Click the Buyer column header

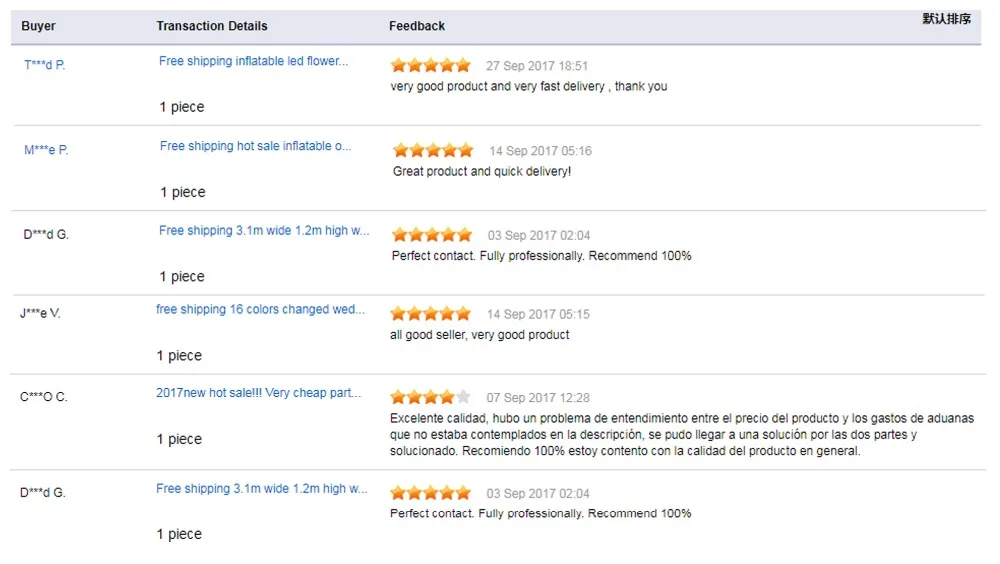[x=38, y=26]
